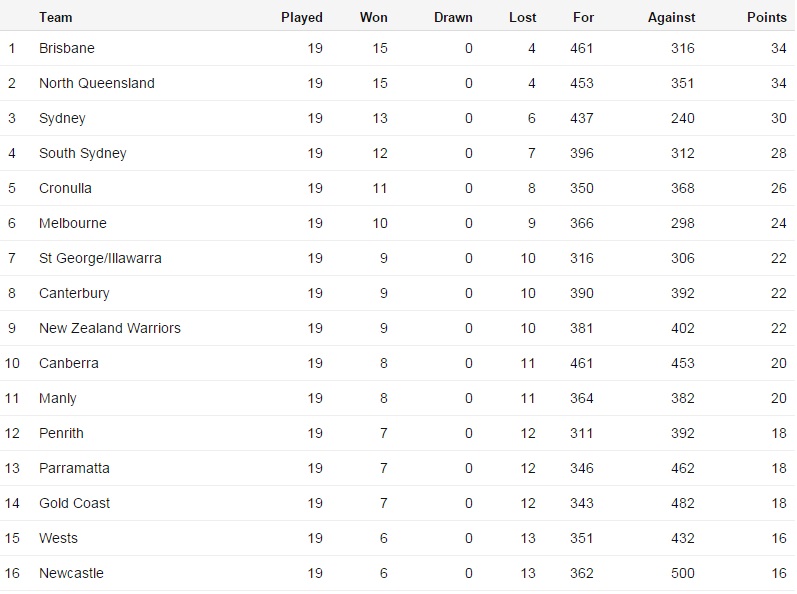Click on Melbourne in the table

[x=73, y=223]
